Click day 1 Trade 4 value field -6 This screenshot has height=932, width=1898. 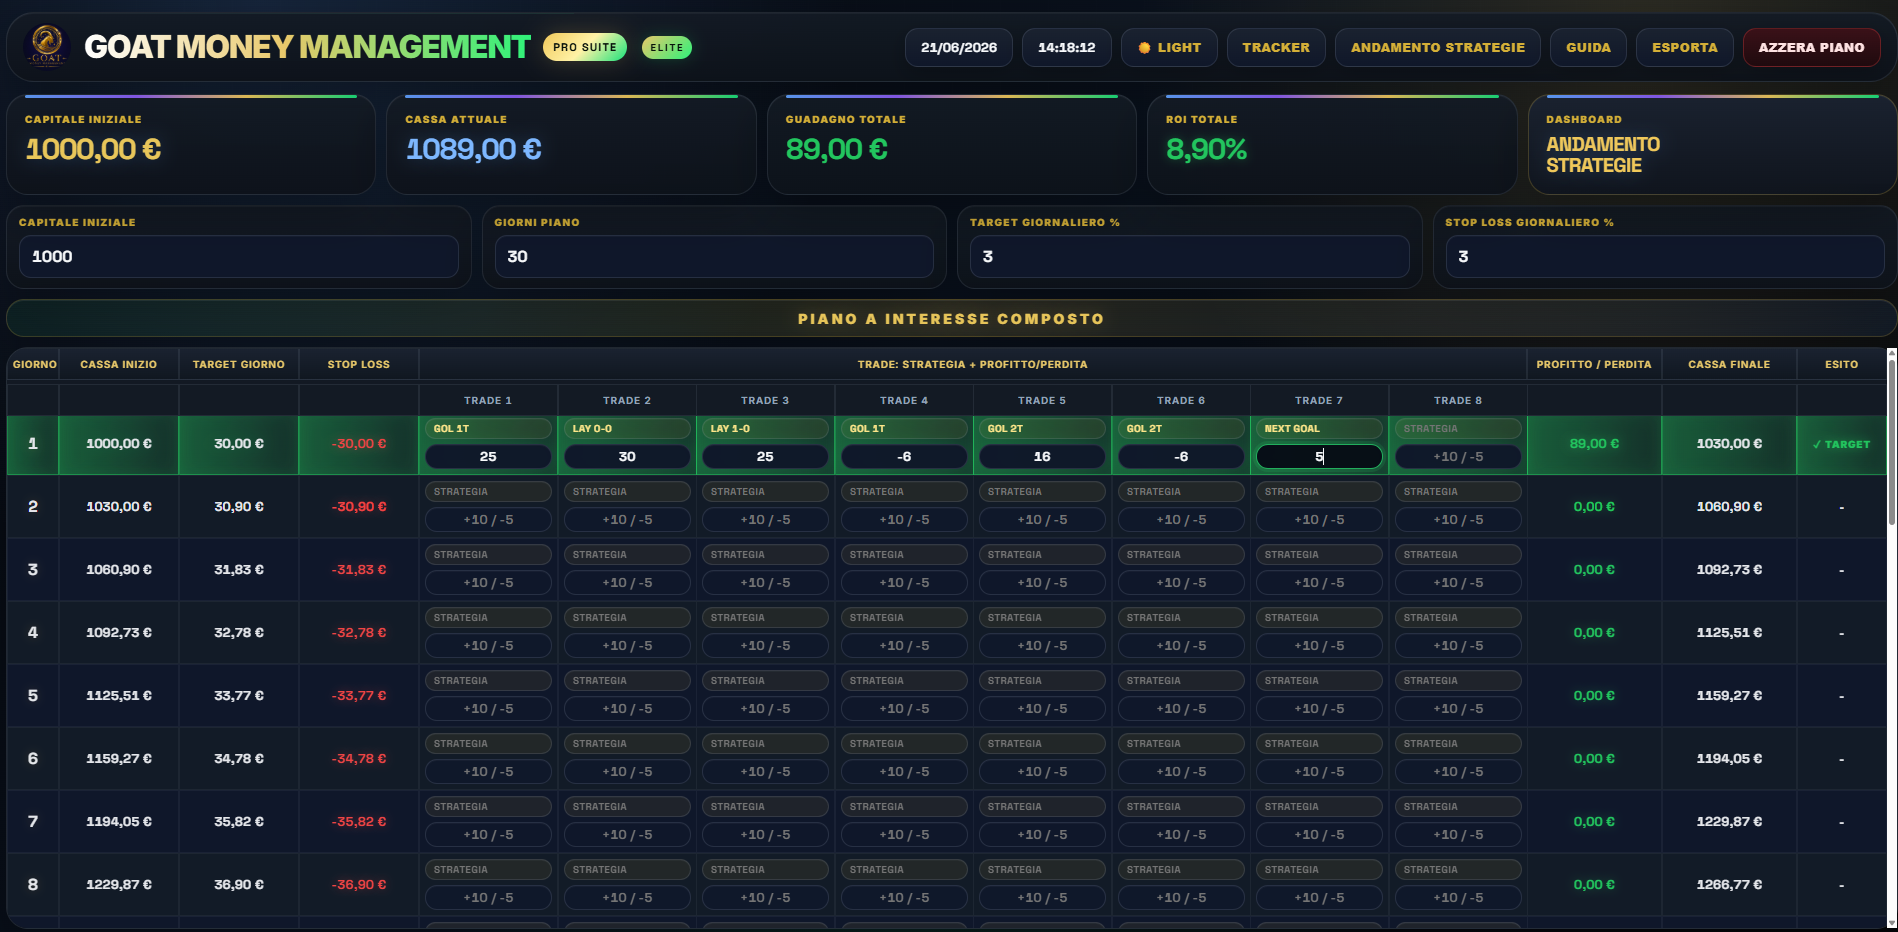904,456
